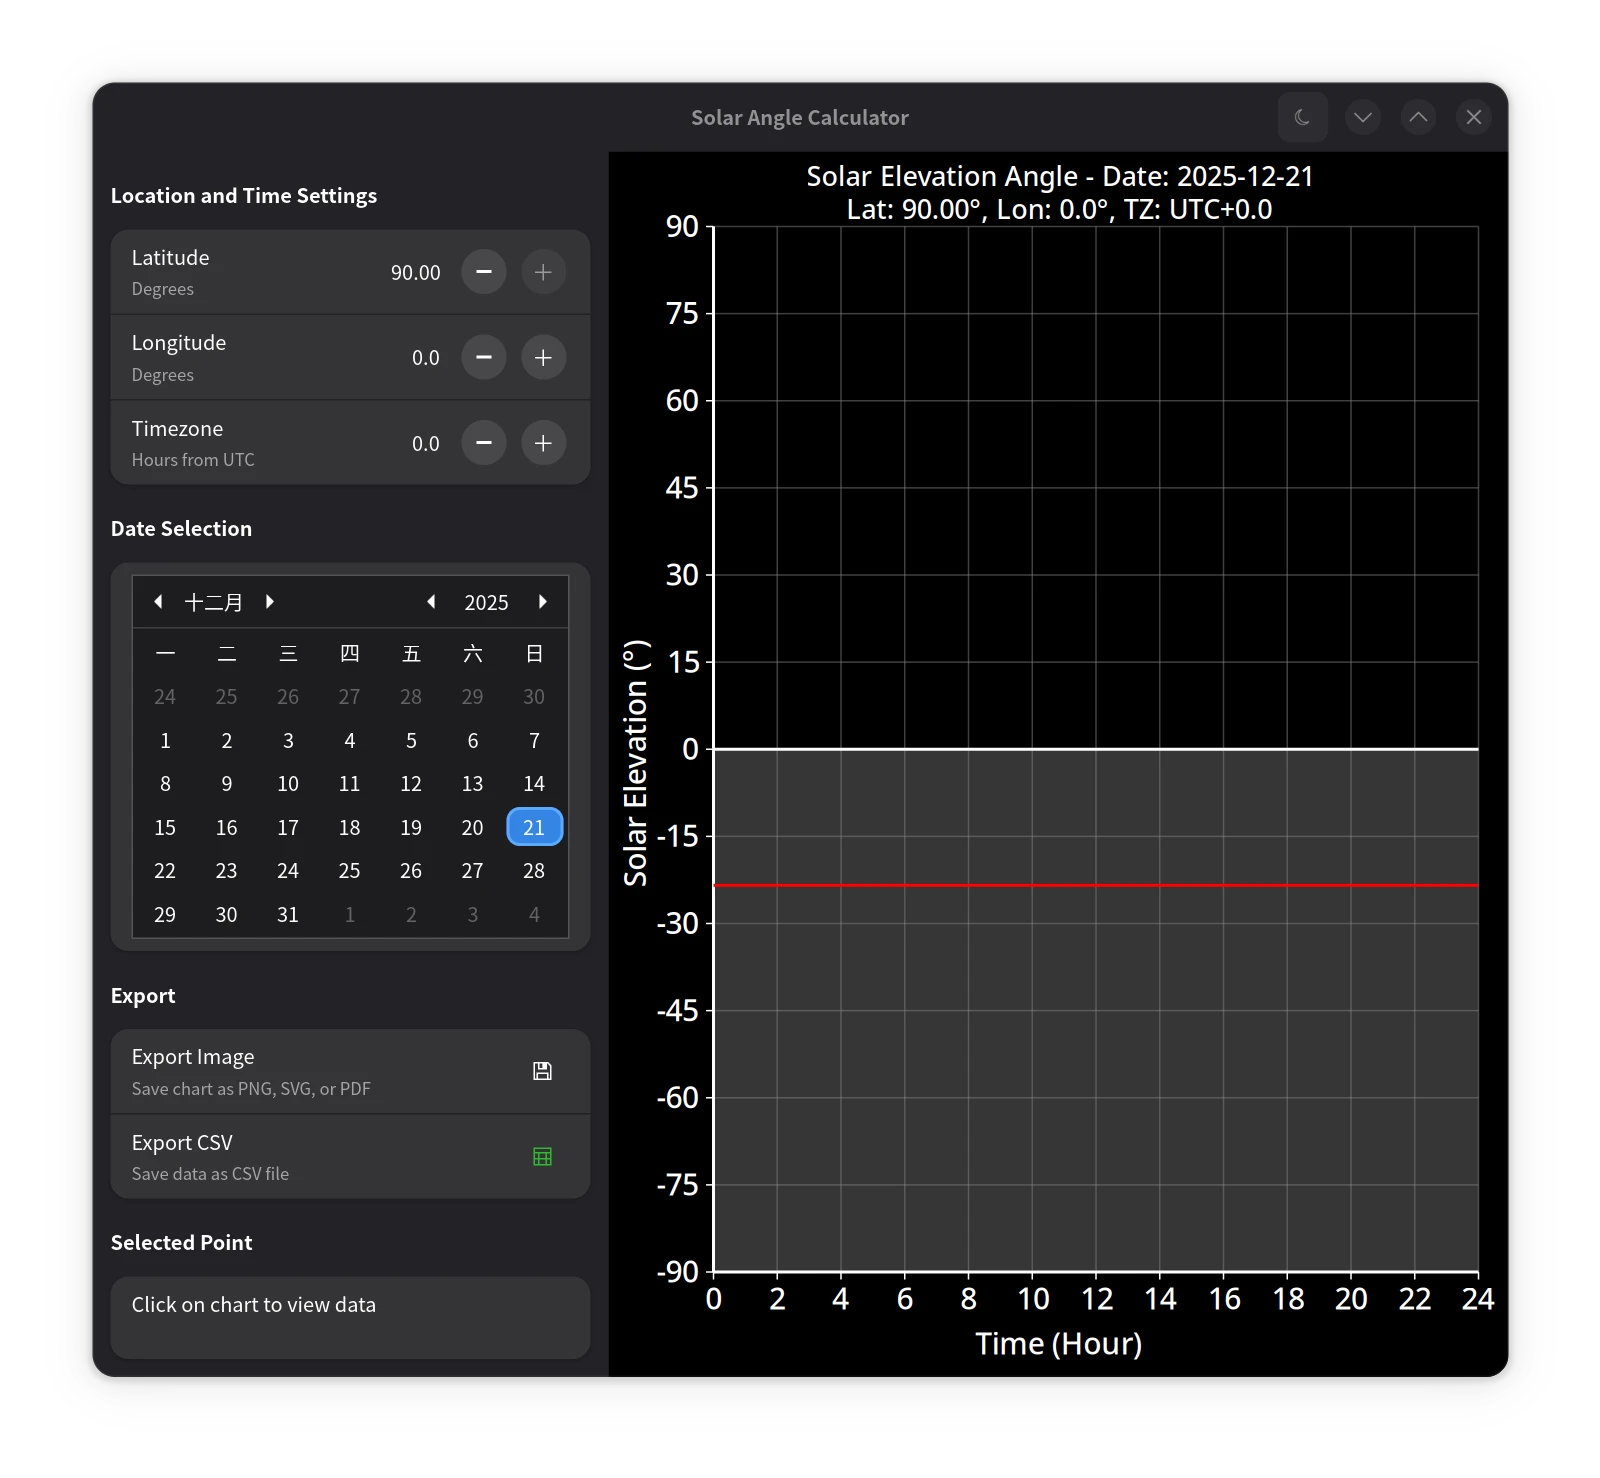Select December 7 in the calendar
1600x1478 pixels.
click(x=534, y=741)
